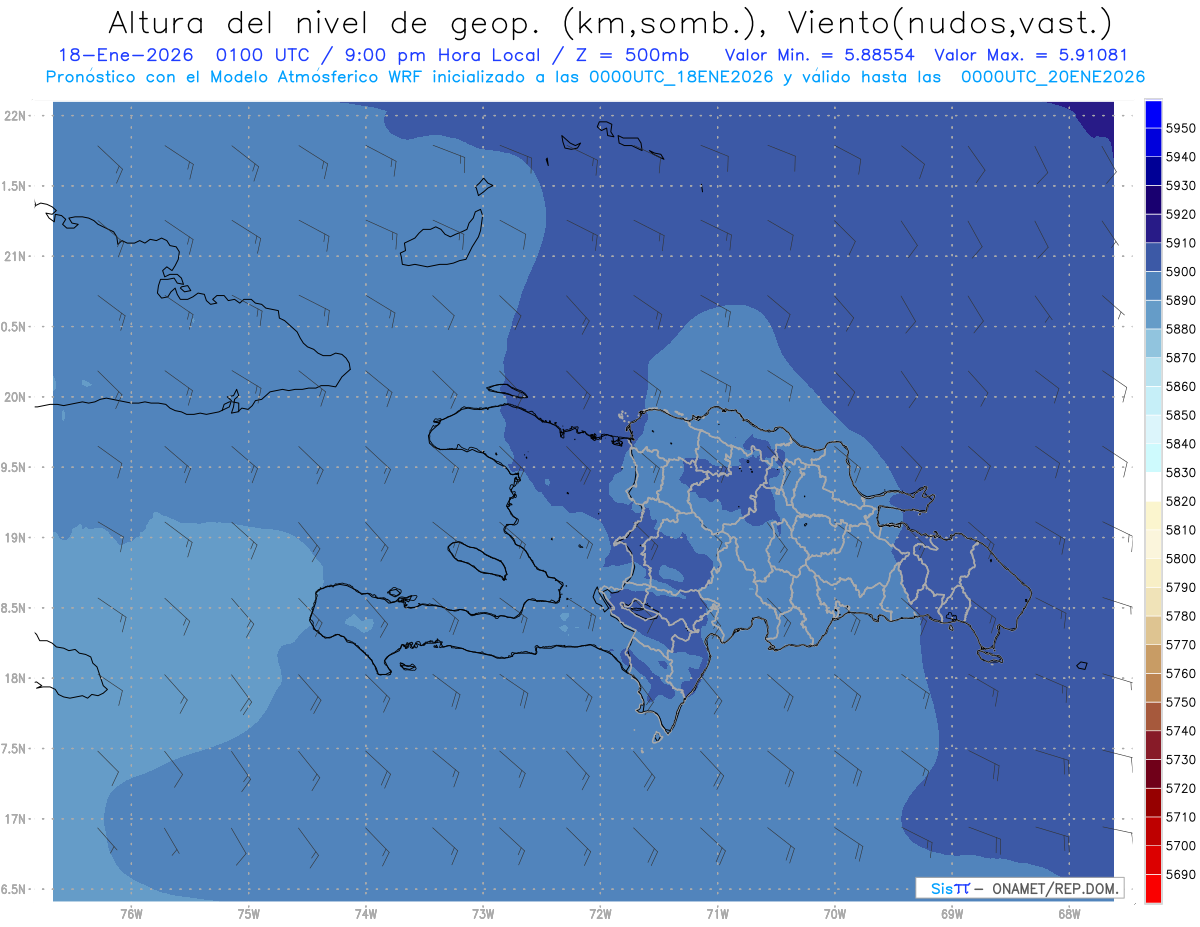1200x927 pixels.
Task: Click the 18N latitude label
Action: 17,679
